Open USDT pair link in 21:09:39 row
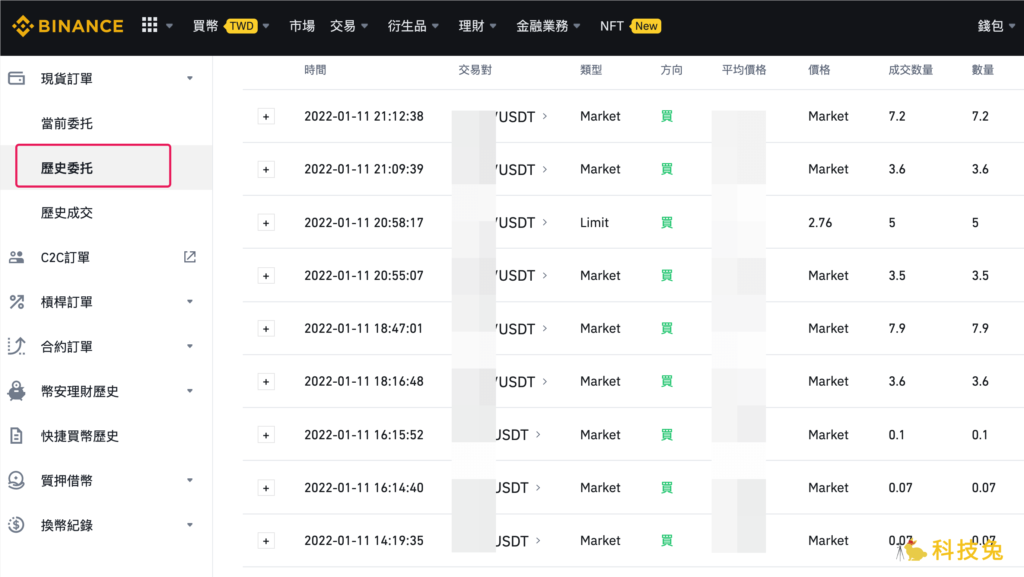 [x=520, y=170]
